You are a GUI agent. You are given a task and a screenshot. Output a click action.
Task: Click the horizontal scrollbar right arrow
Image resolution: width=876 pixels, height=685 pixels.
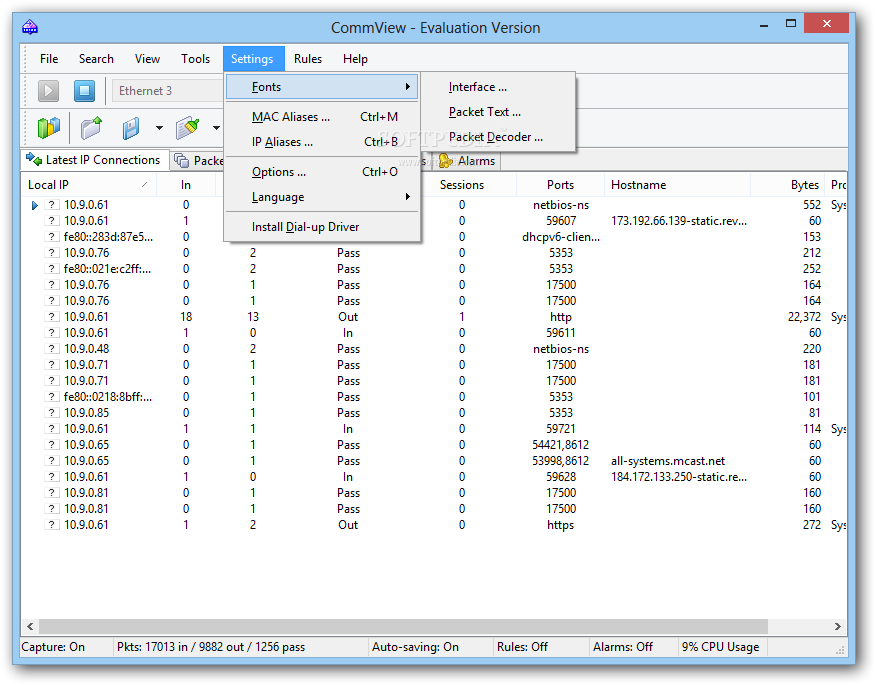(x=837, y=626)
